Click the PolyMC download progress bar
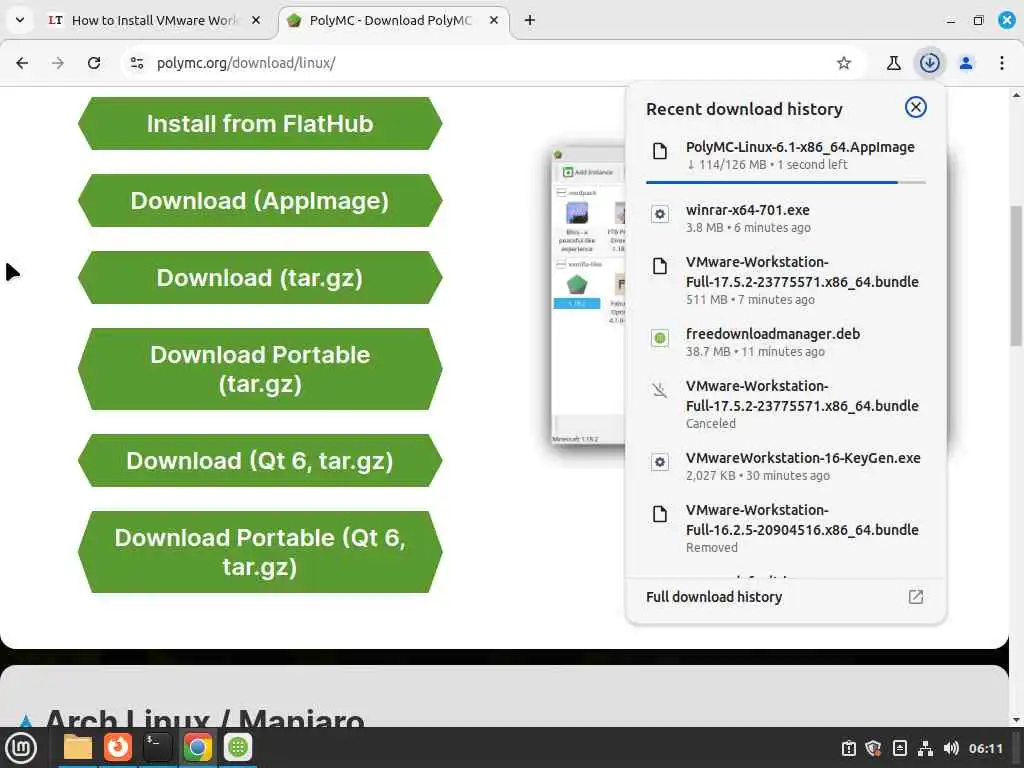Viewport: 1024px width, 768px height. 786,182
